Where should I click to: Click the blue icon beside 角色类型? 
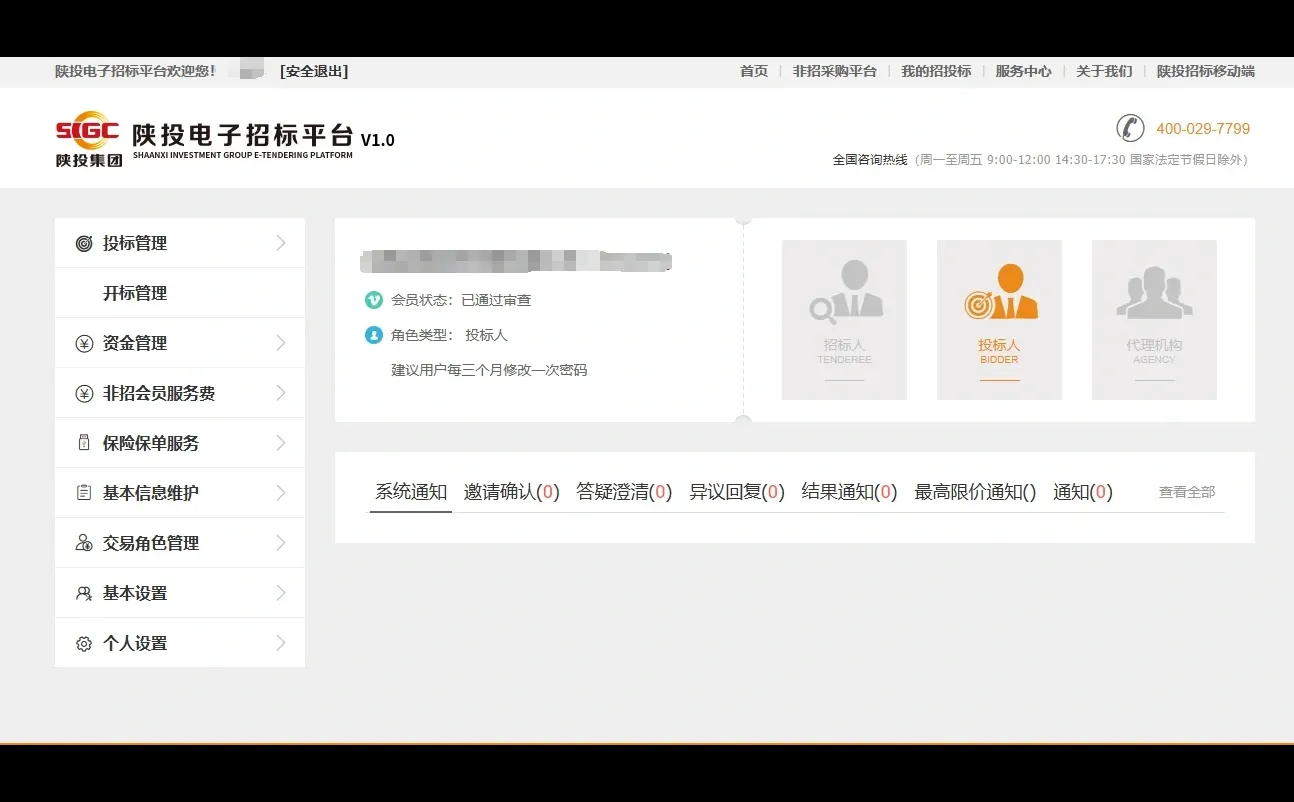coord(371,335)
